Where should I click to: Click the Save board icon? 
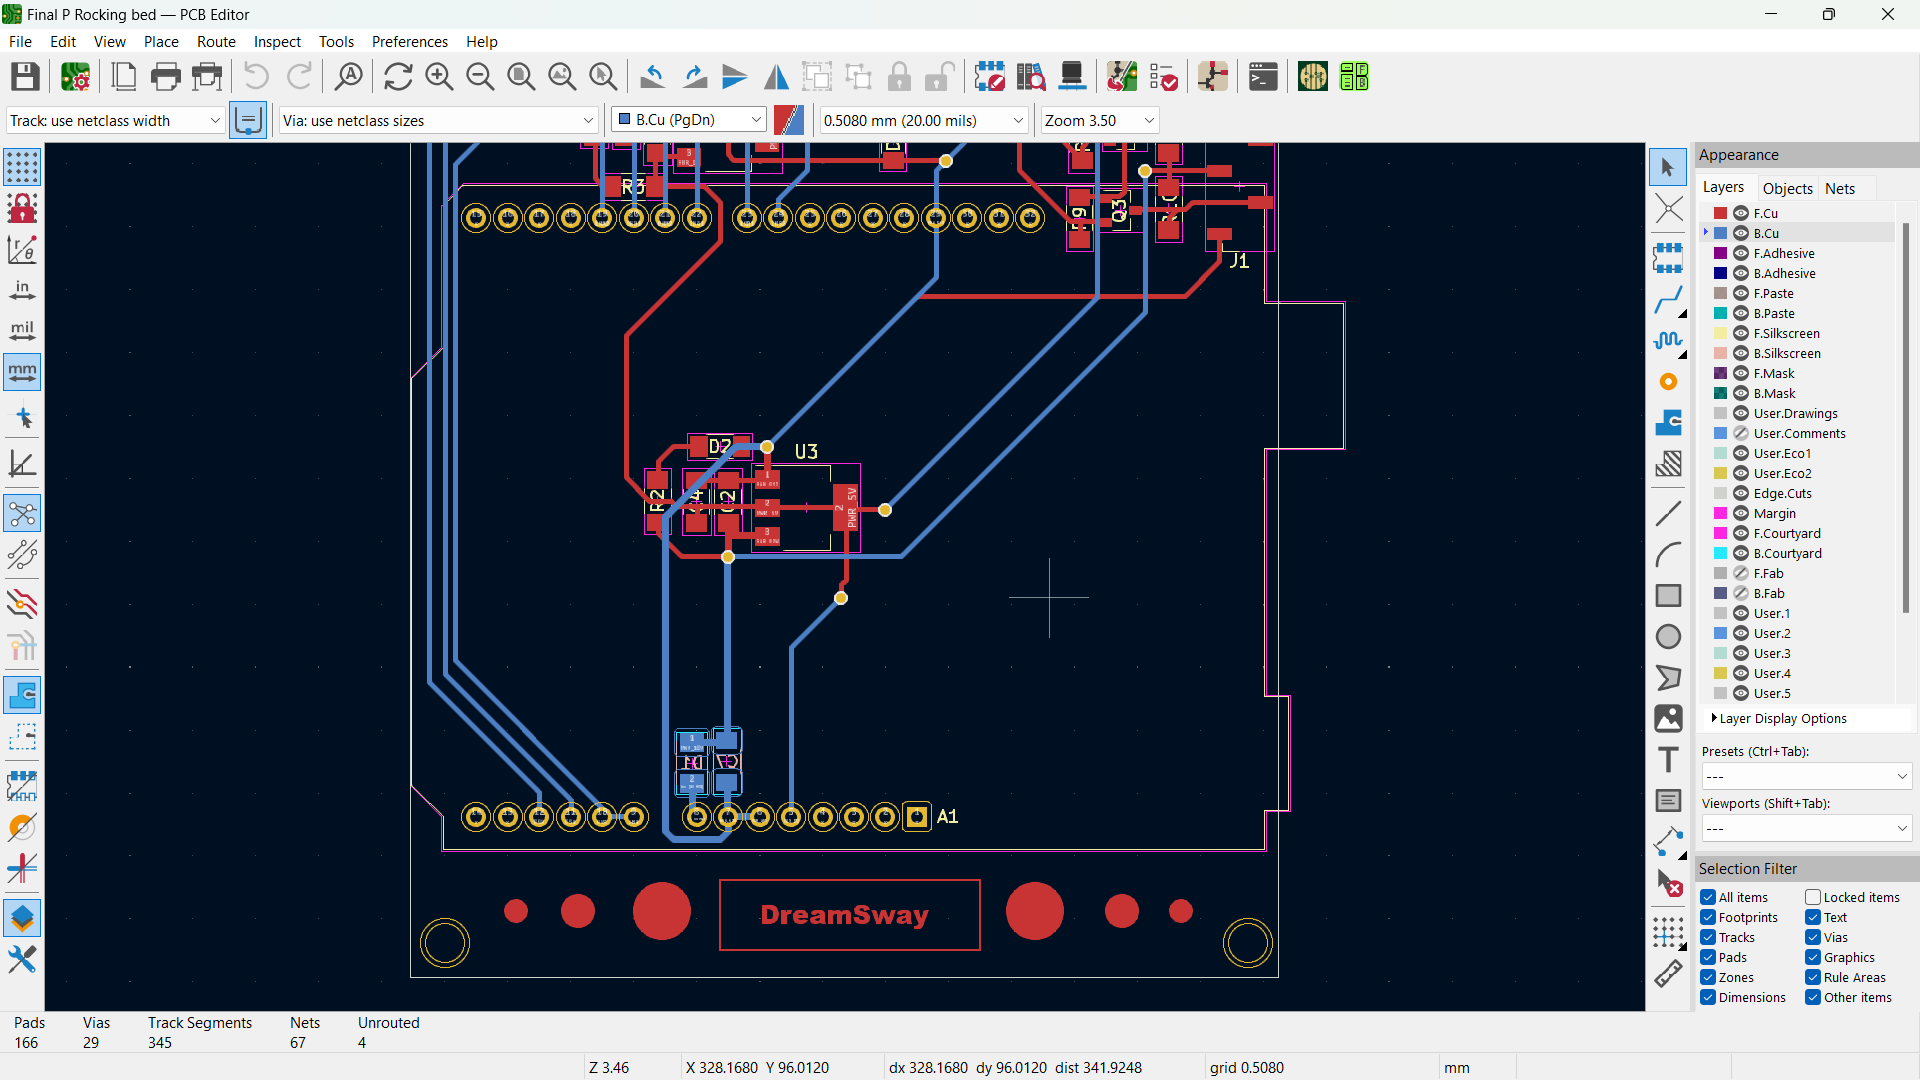[25, 77]
